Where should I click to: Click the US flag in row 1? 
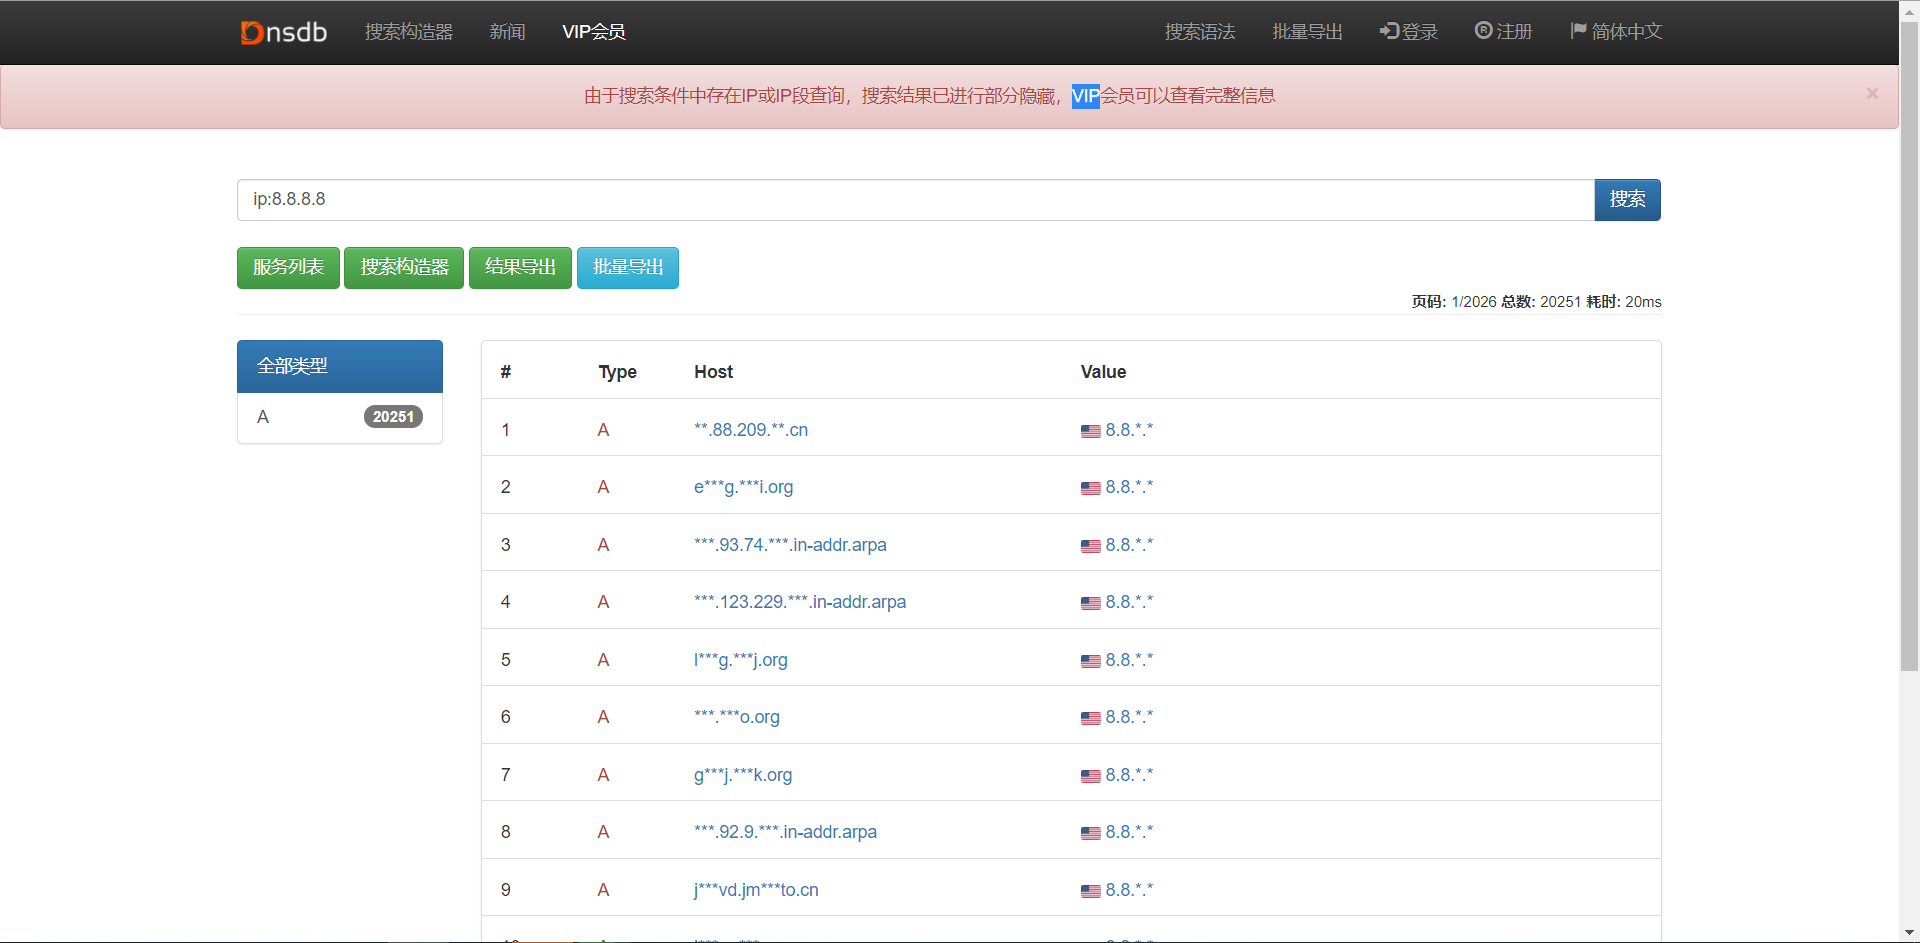point(1090,431)
